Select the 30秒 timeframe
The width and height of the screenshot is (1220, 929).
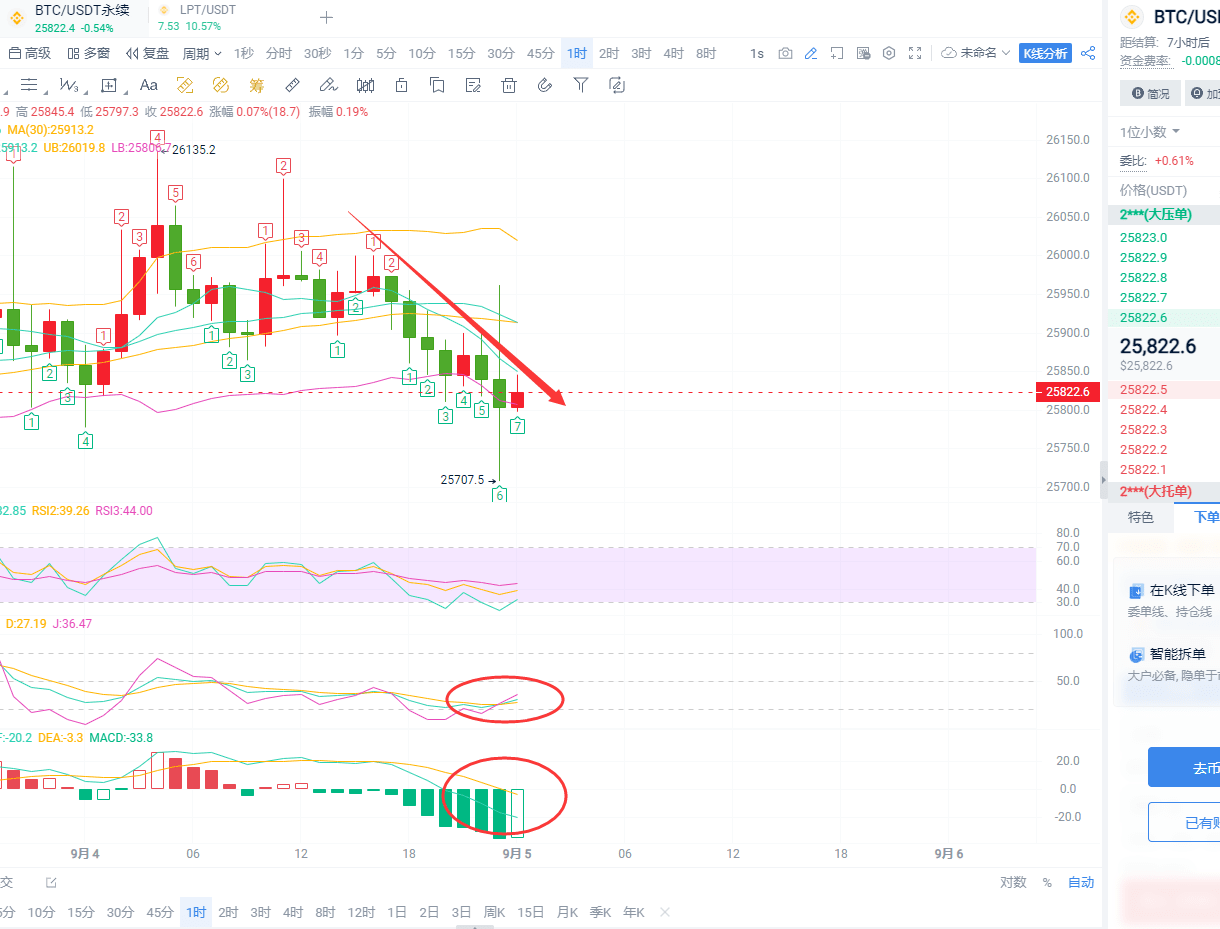317,53
